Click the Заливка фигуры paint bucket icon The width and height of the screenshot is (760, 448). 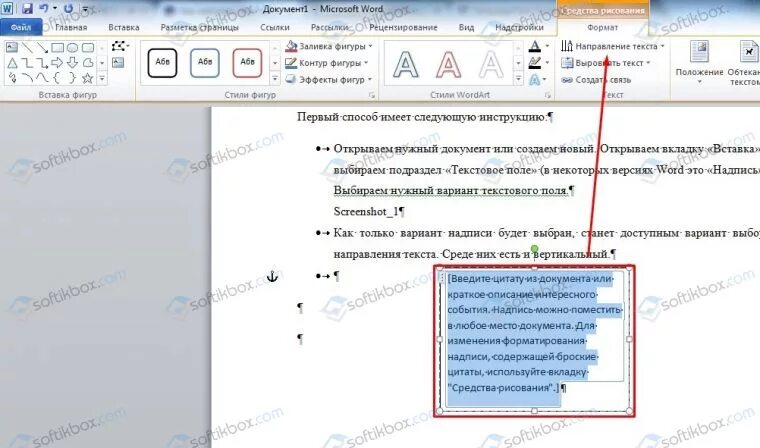click(291, 46)
